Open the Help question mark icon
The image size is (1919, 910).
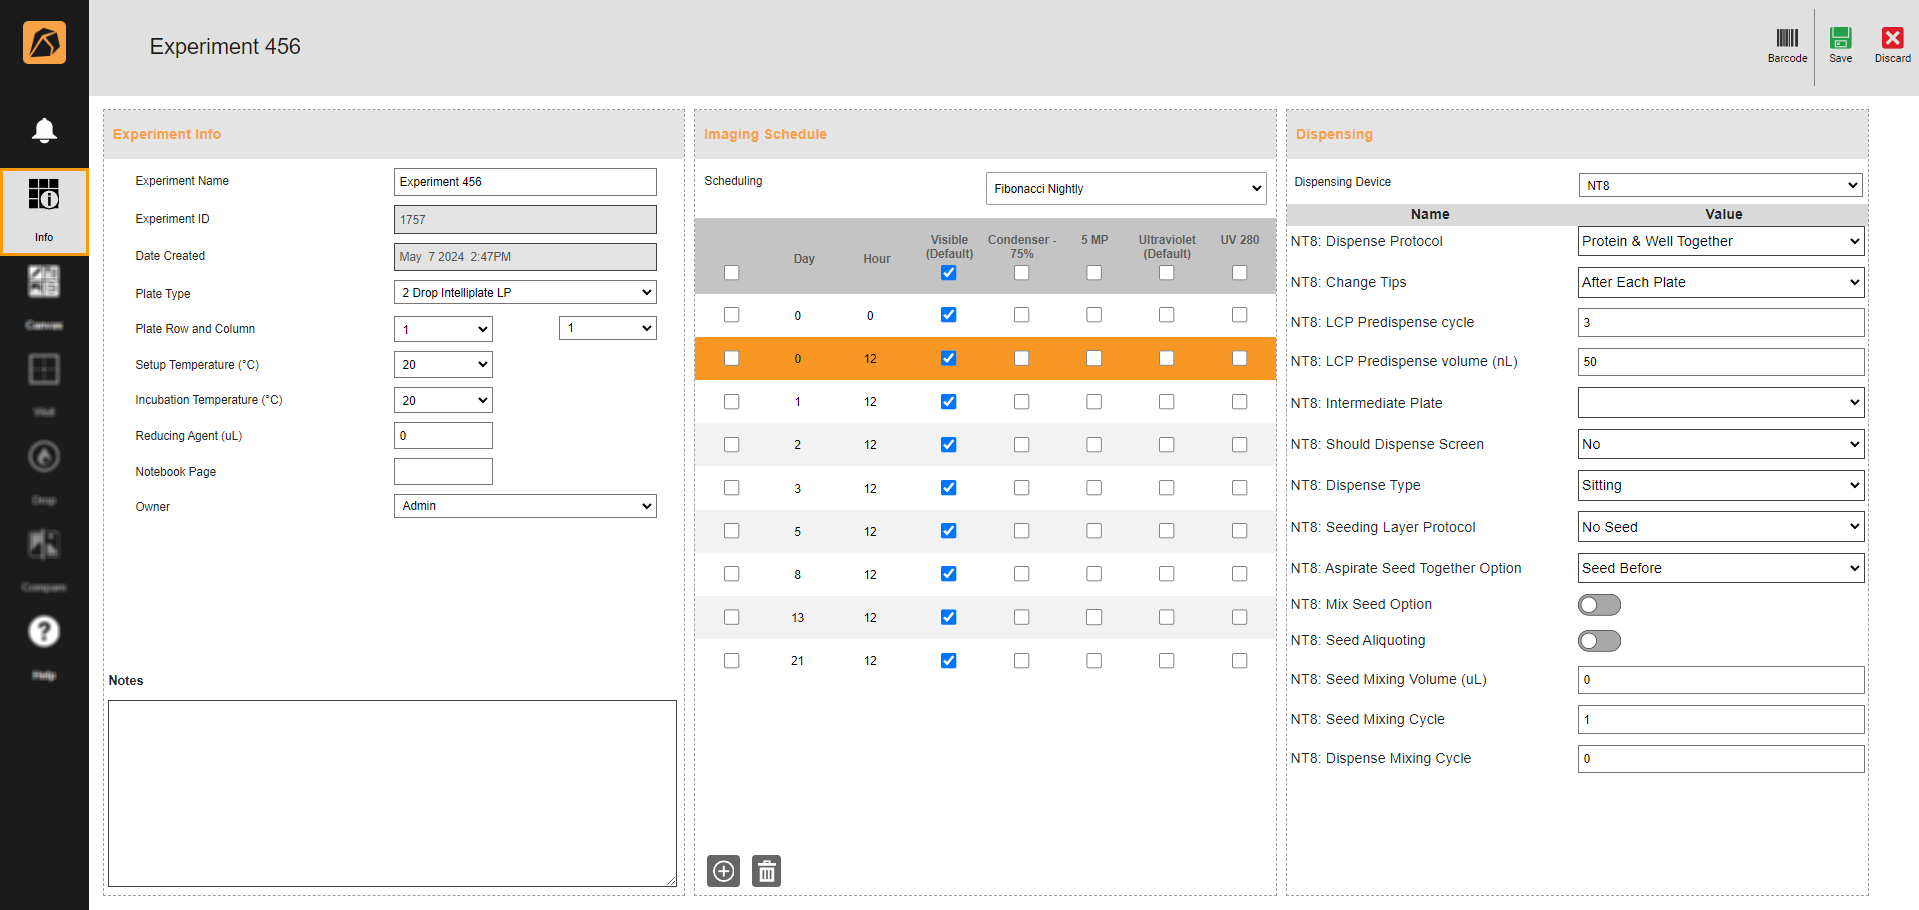(x=44, y=632)
